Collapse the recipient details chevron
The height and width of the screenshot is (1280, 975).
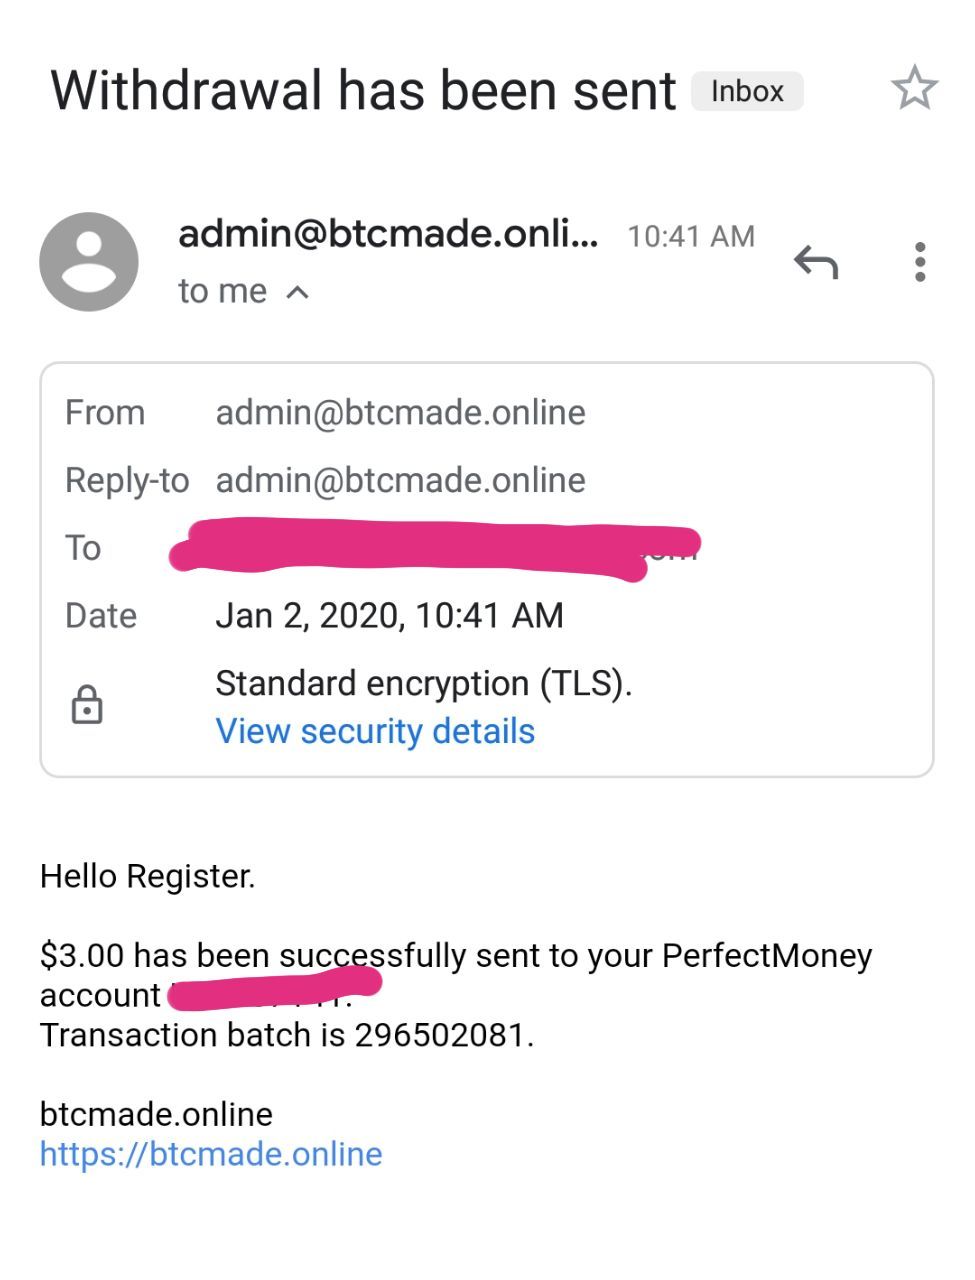tap(297, 292)
